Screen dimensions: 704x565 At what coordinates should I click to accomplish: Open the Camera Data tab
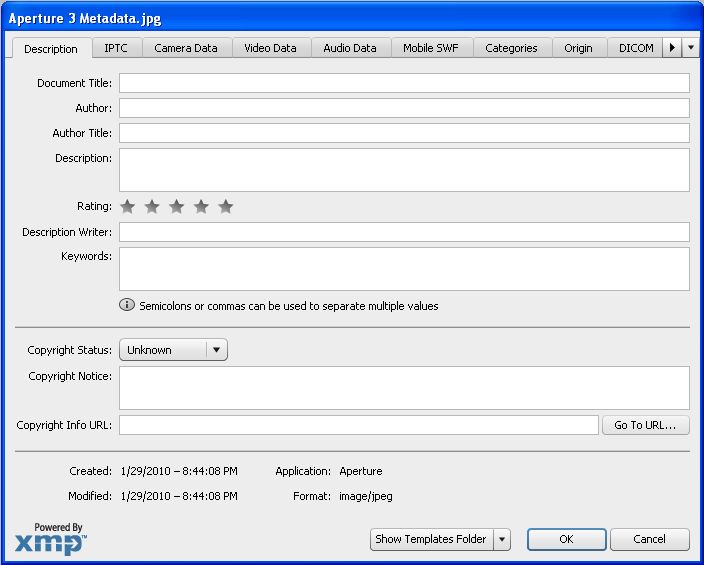click(x=186, y=48)
